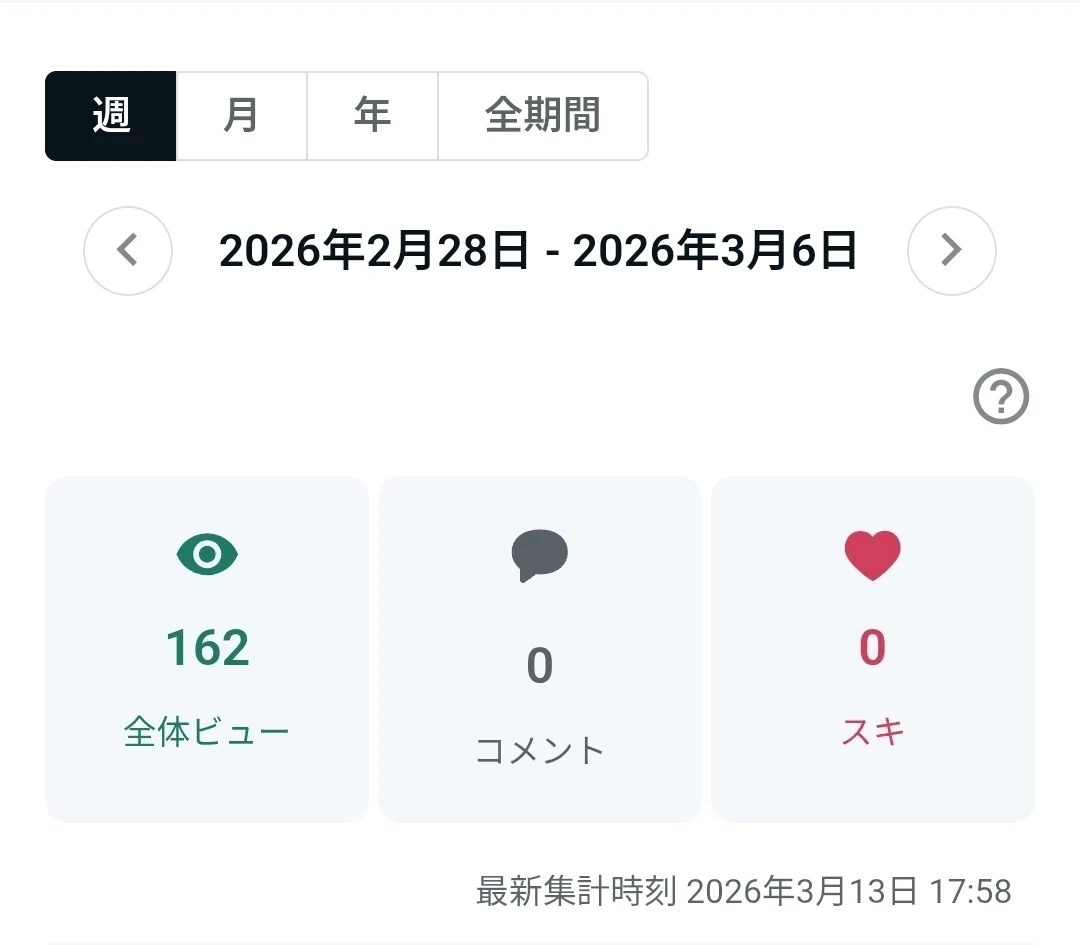This screenshot has height=945, width=1080.
Task: Click the red 0 likes count
Action: pos(873,647)
